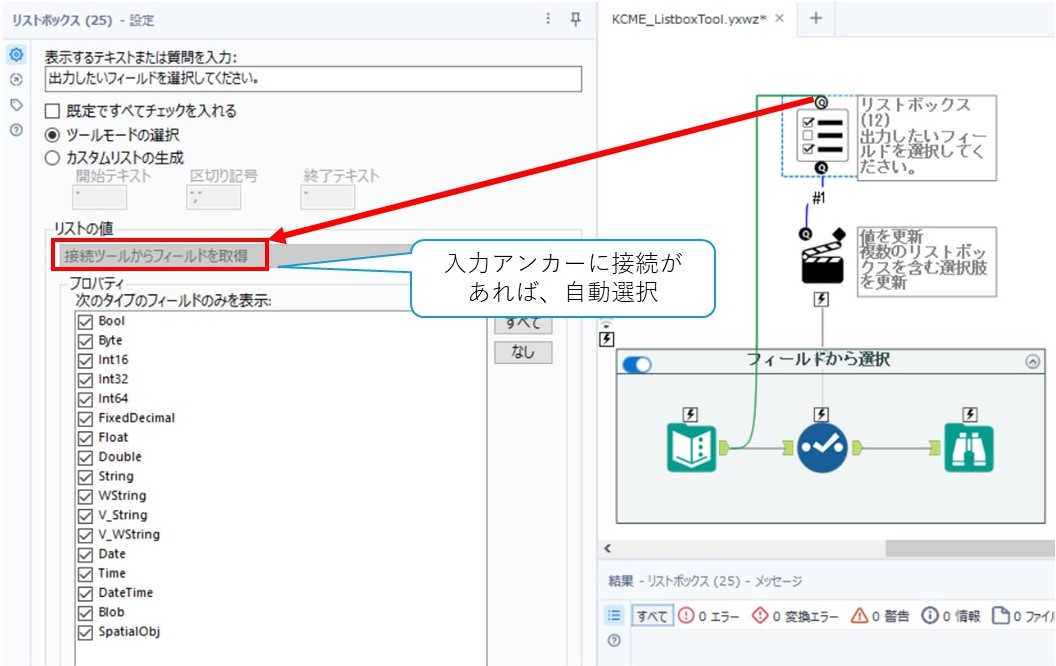Click the Input Data book tool
1056x666 pixels.
(690, 447)
